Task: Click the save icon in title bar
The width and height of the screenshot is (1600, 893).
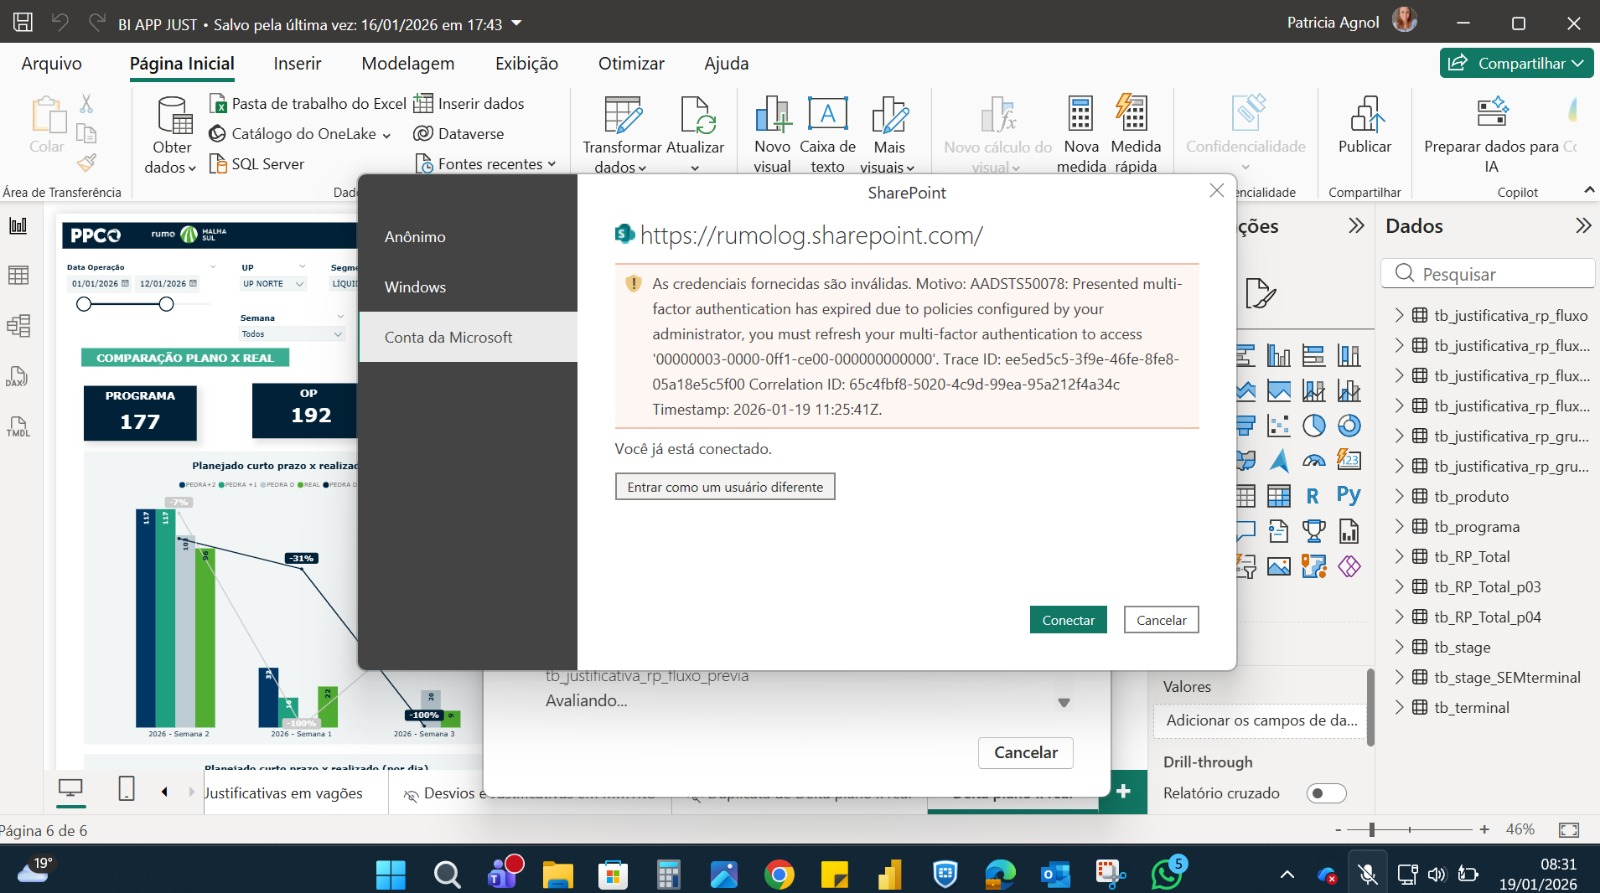Action: (22, 22)
